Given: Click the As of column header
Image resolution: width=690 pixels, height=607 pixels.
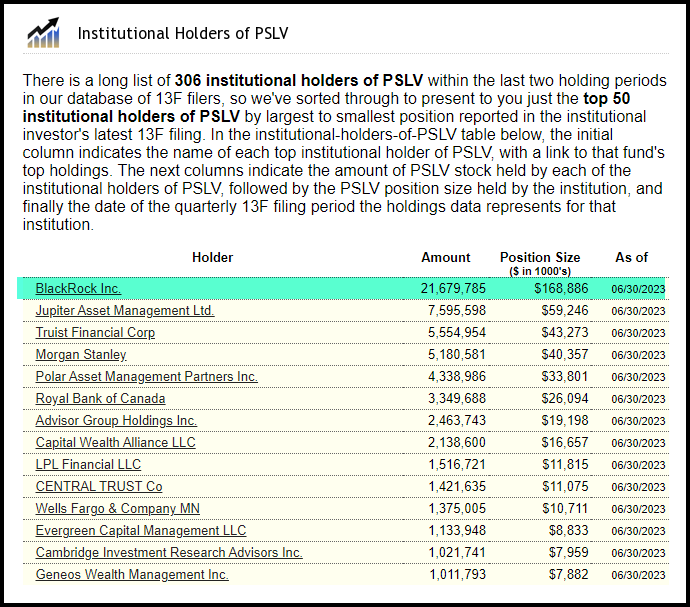Looking at the screenshot, I should 631,257.
